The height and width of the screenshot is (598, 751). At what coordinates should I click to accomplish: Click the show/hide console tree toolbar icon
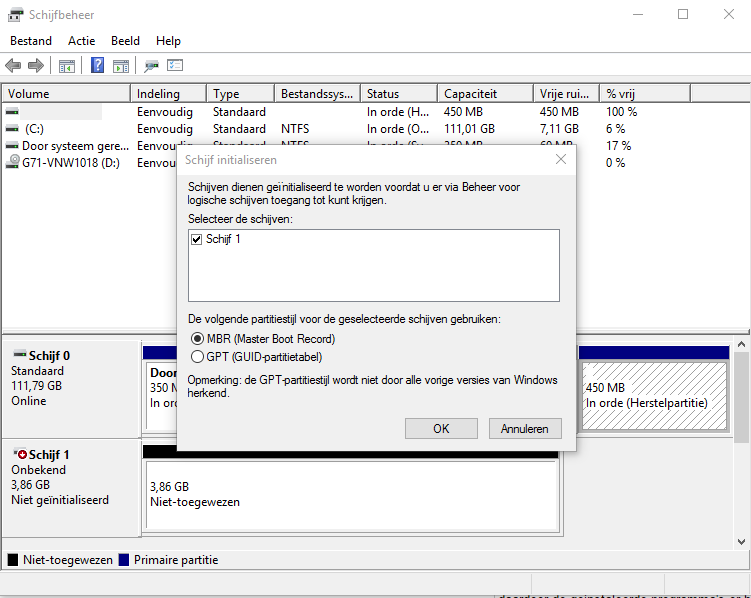pyautogui.click(x=67, y=66)
